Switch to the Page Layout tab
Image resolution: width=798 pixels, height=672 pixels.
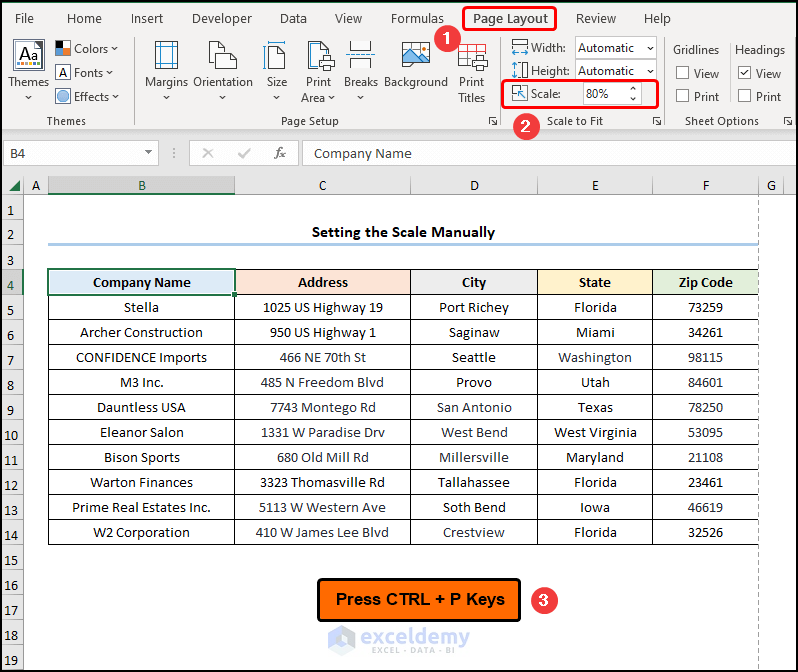point(510,19)
